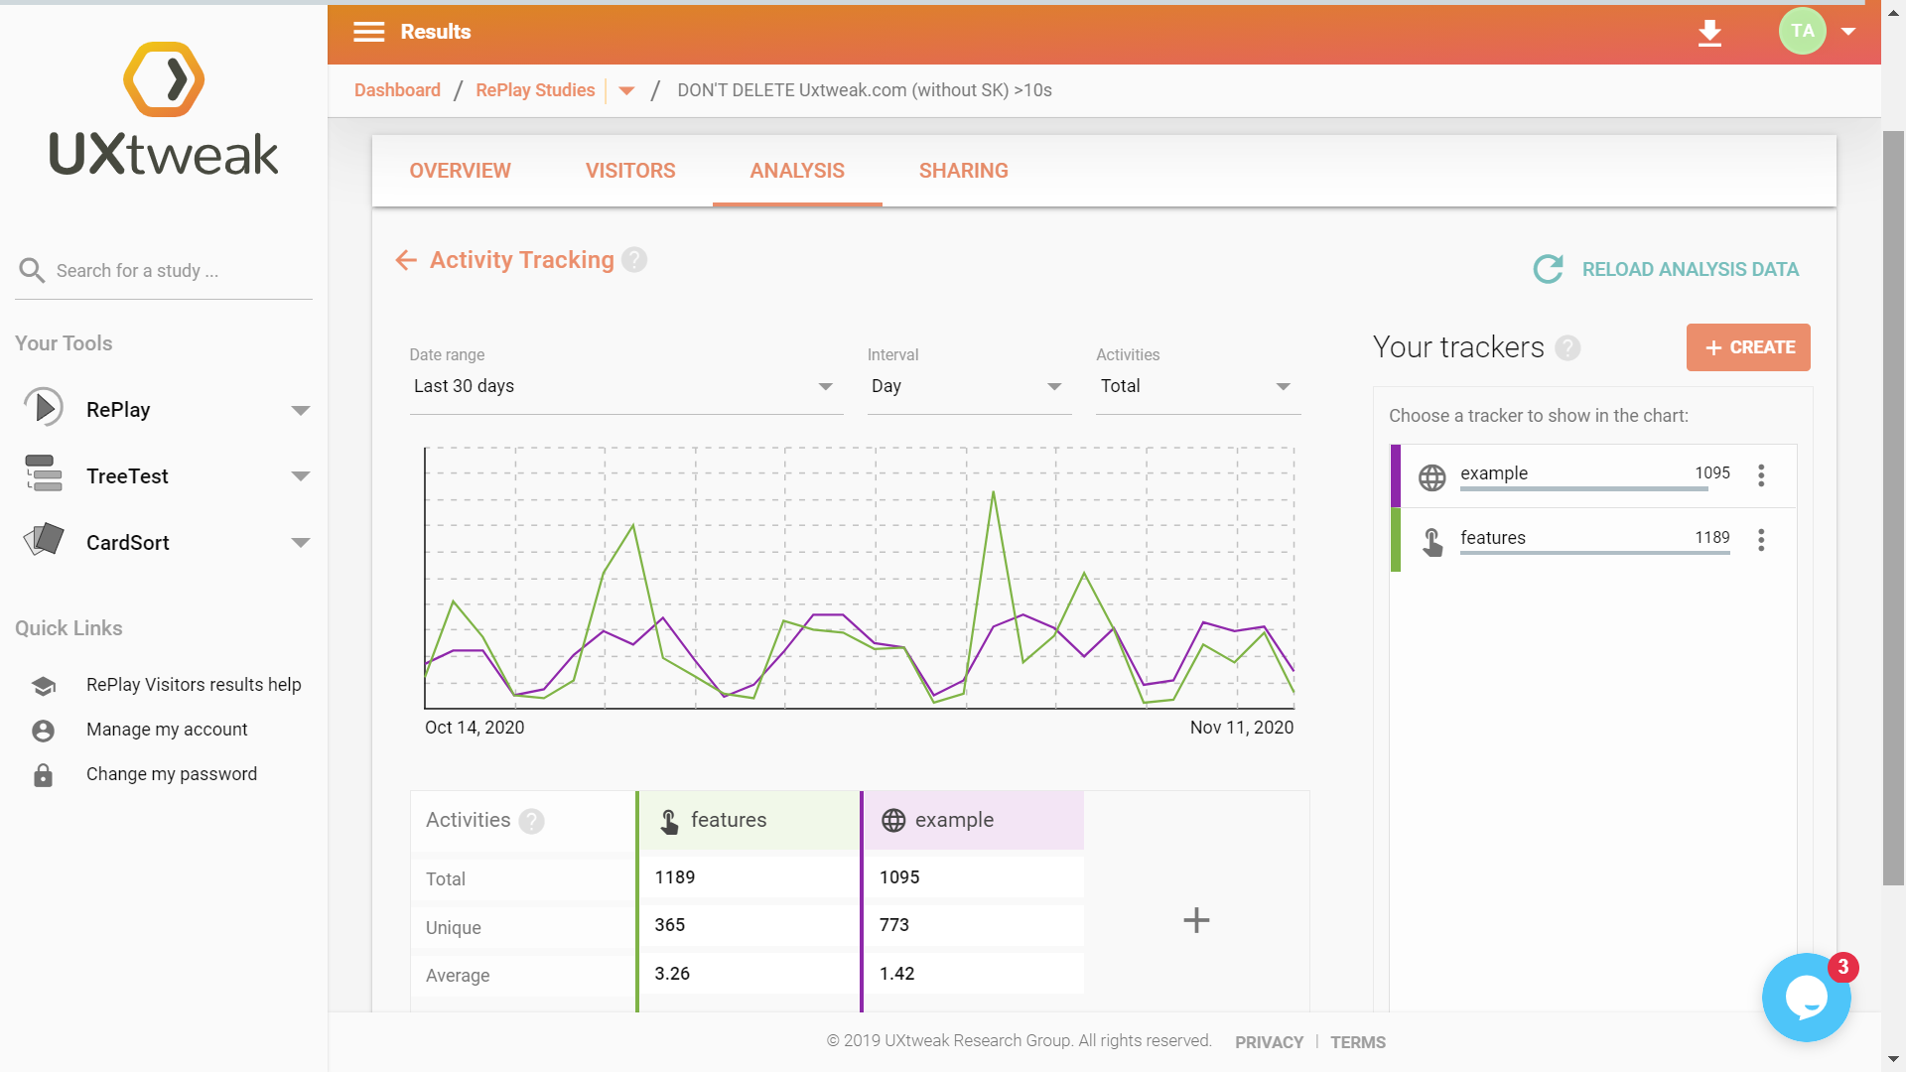Click the back arrow beside Activity Tracking
Image resolution: width=1906 pixels, height=1072 pixels.
click(405, 261)
